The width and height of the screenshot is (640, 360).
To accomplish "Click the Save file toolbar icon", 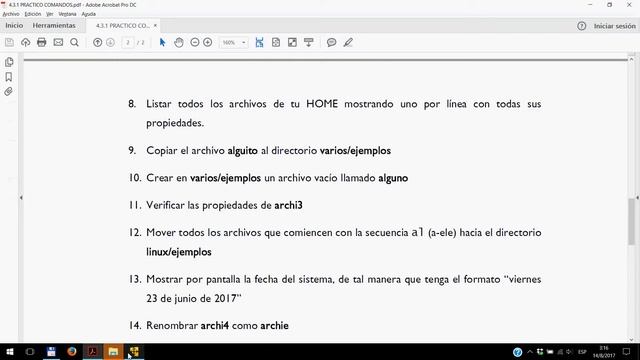I will (9, 42).
